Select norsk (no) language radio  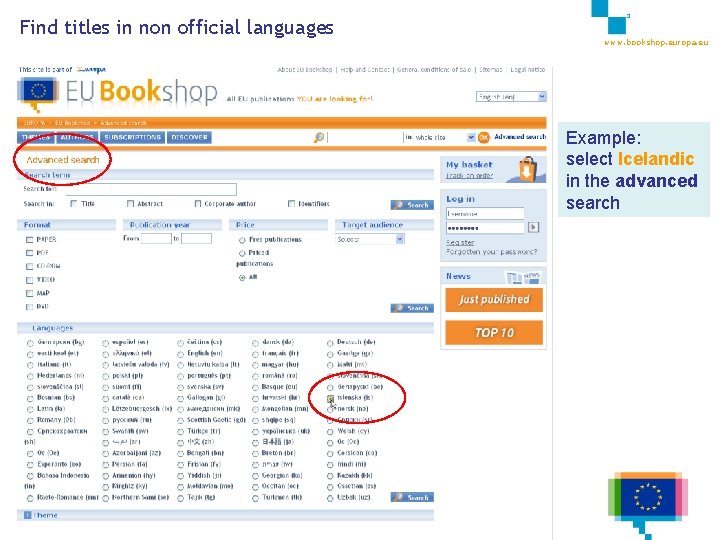330,409
